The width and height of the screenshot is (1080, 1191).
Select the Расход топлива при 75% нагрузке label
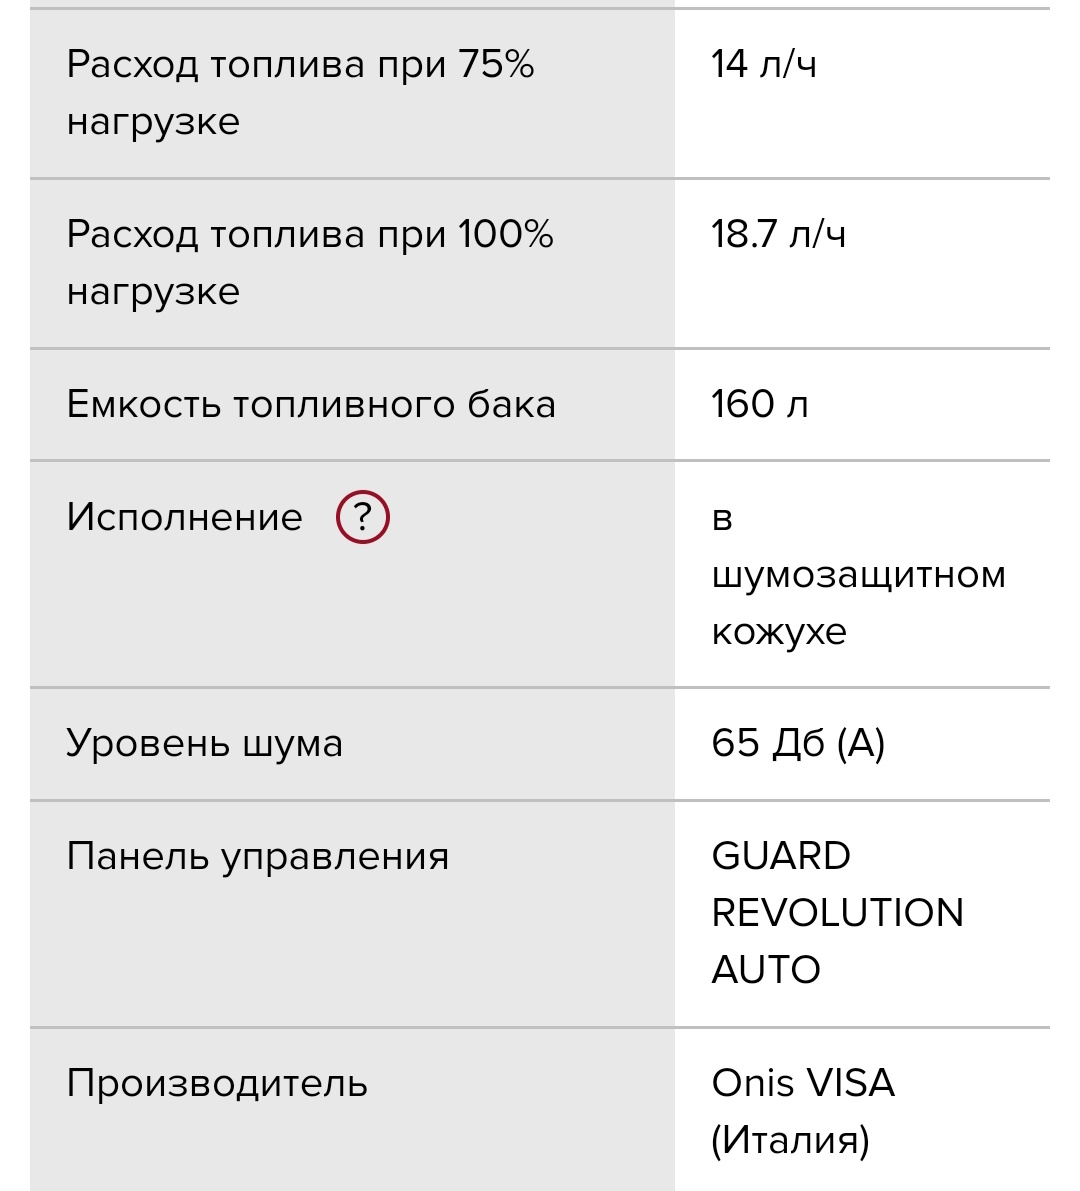[x=300, y=93]
